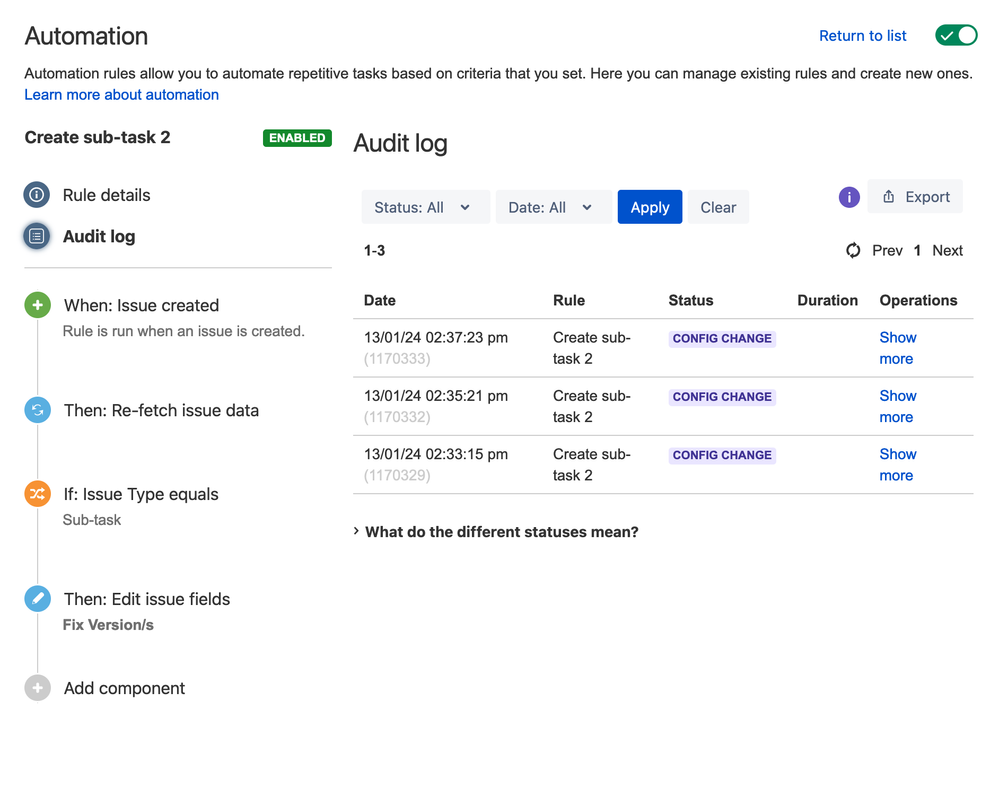Click the Automation page heading
The width and height of the screenshot is (999, 806).
[x=86, y=36]
